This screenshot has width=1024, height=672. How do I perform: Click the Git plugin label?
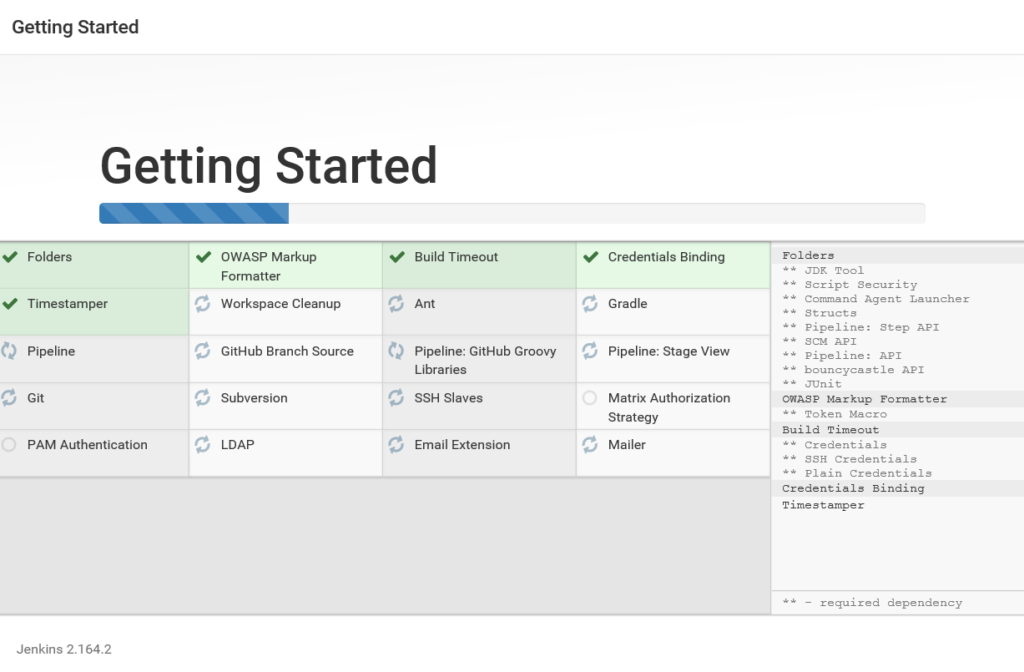click(x=35, y=398)
